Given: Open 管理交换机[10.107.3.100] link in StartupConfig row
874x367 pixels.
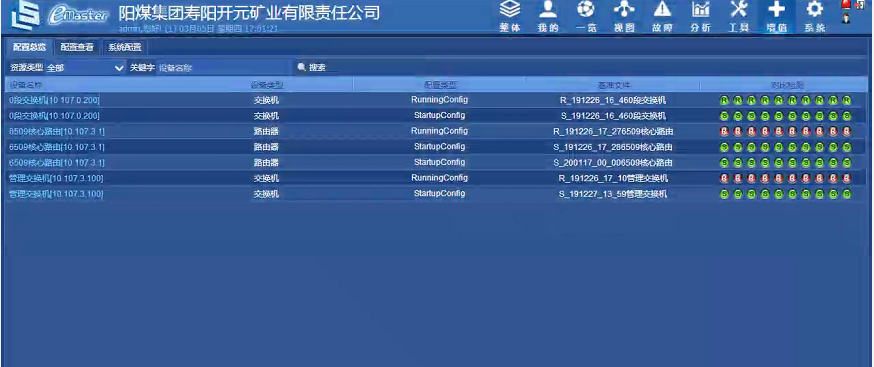Looking at the screenshot, I should [x=56, y=194].
